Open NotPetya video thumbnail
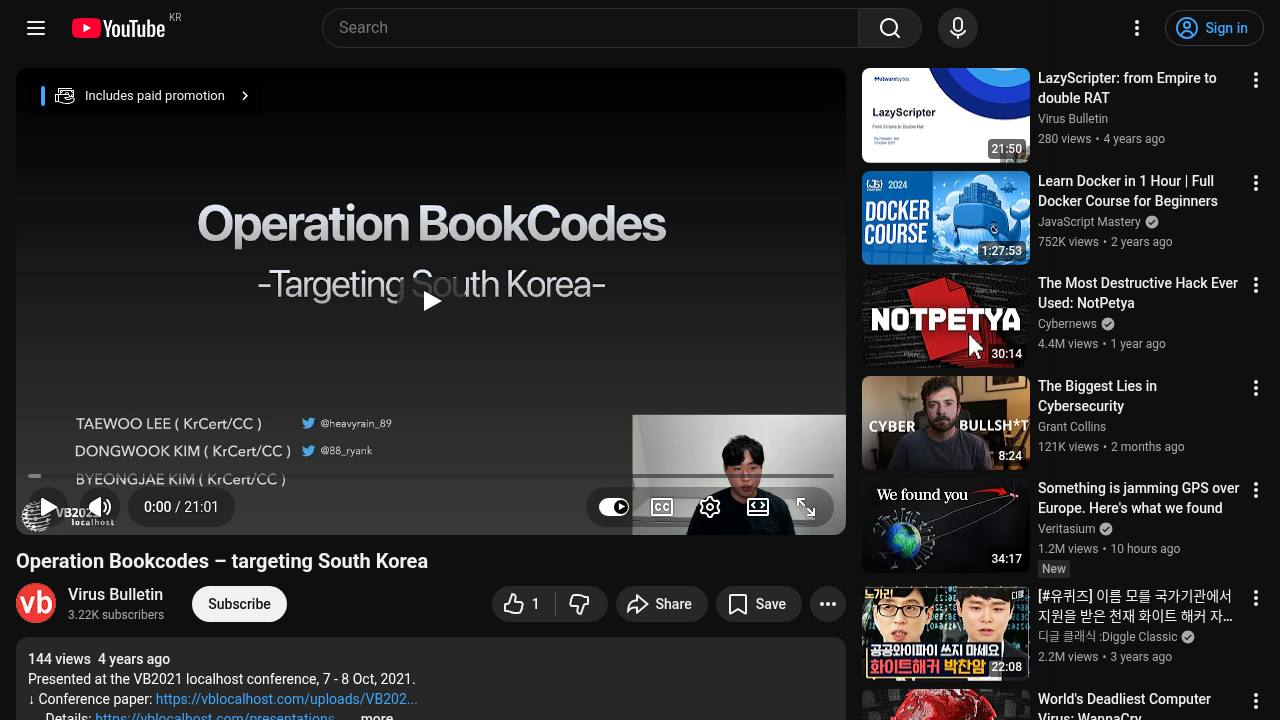This screenshot has width=1280, height=720. pos(946,320)
